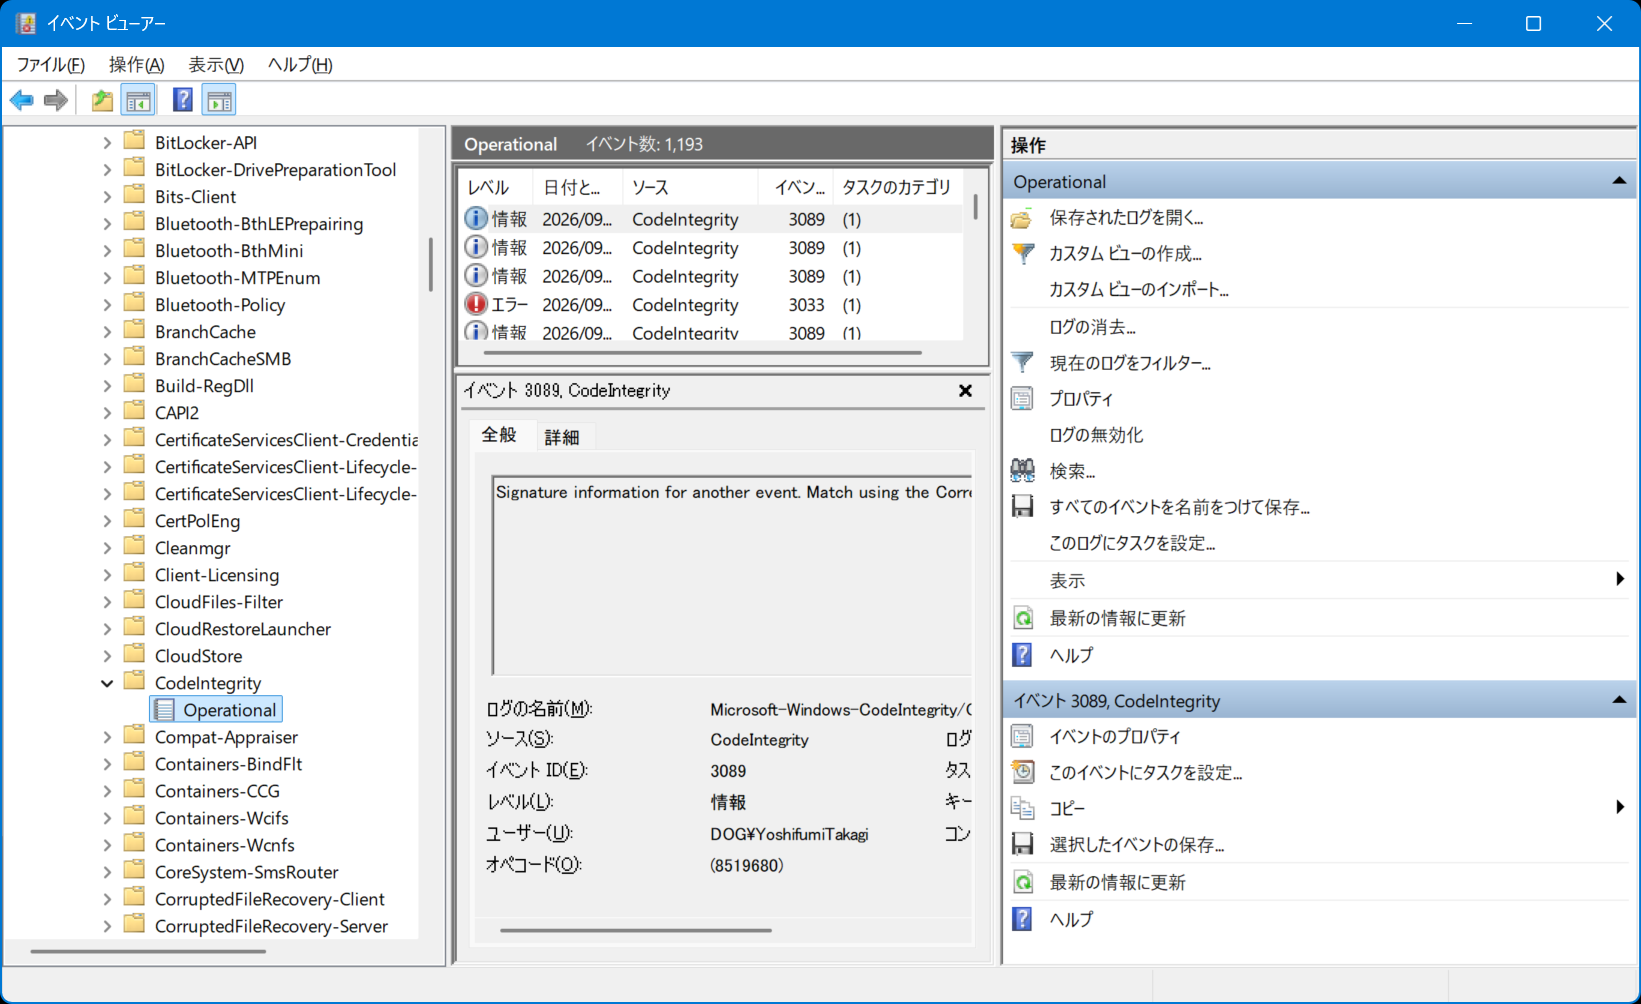Open the 表示 submenu in actions pane

point(1318,580)
